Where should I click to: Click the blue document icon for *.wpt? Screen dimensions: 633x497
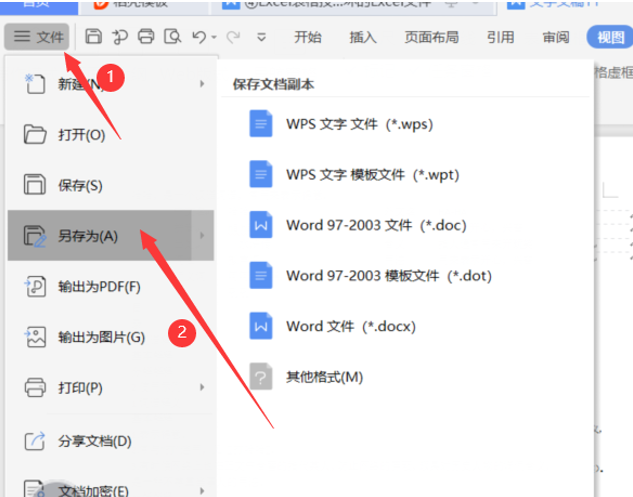[260, 174]
